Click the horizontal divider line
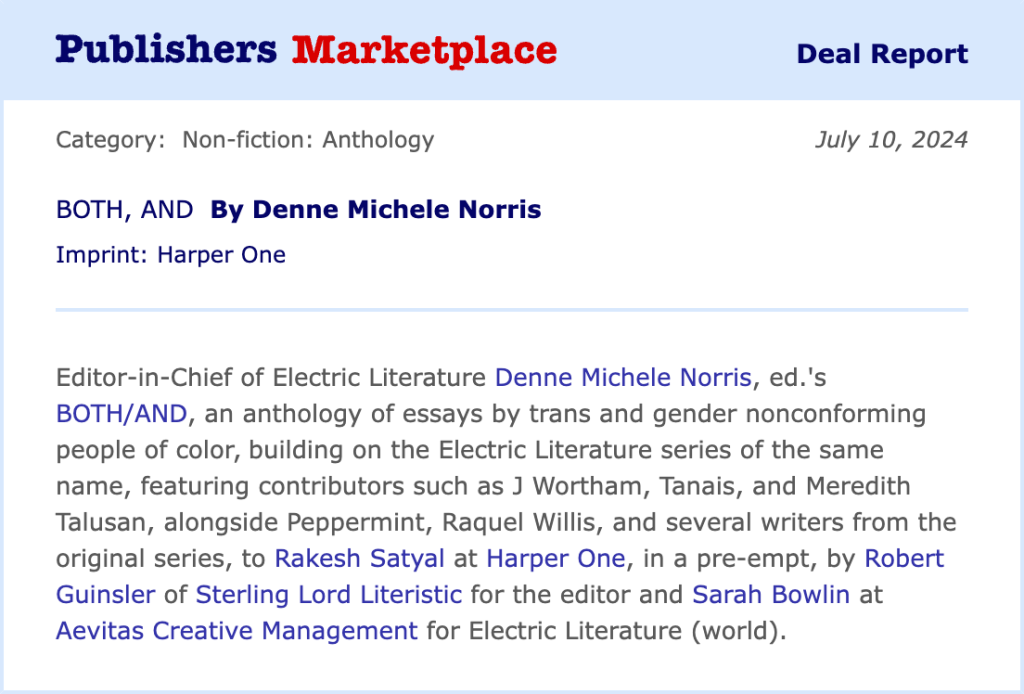The image size is (1024, 694). (512, 310)
